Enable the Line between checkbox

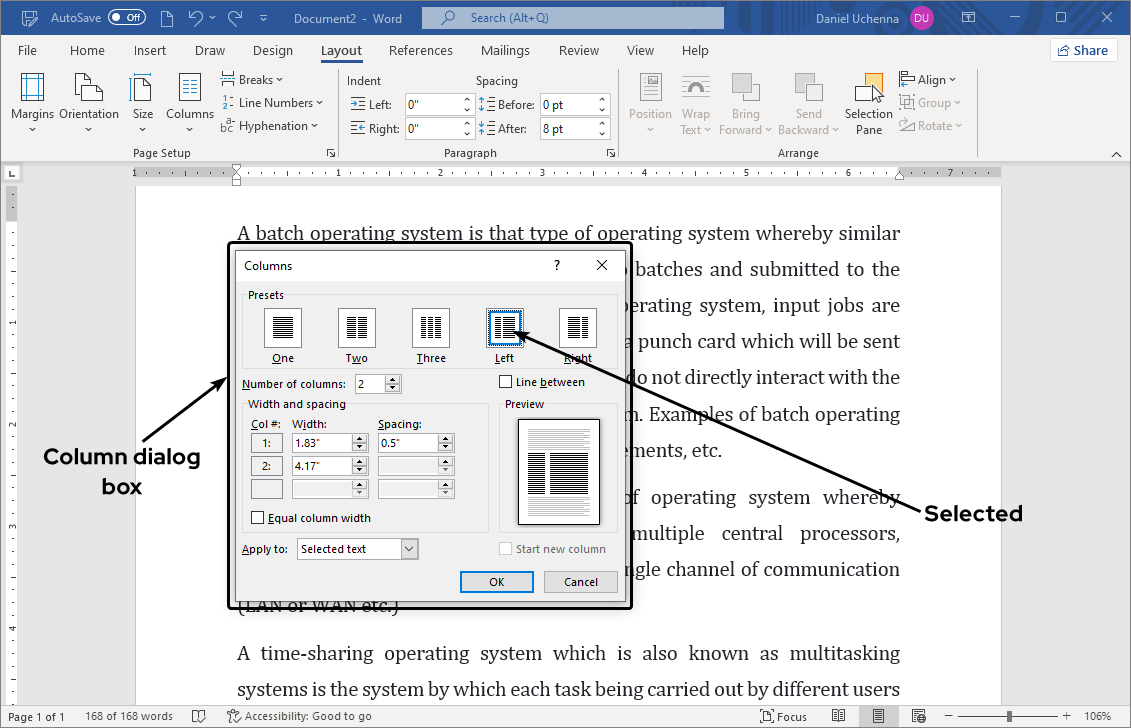tap(506, 382)
